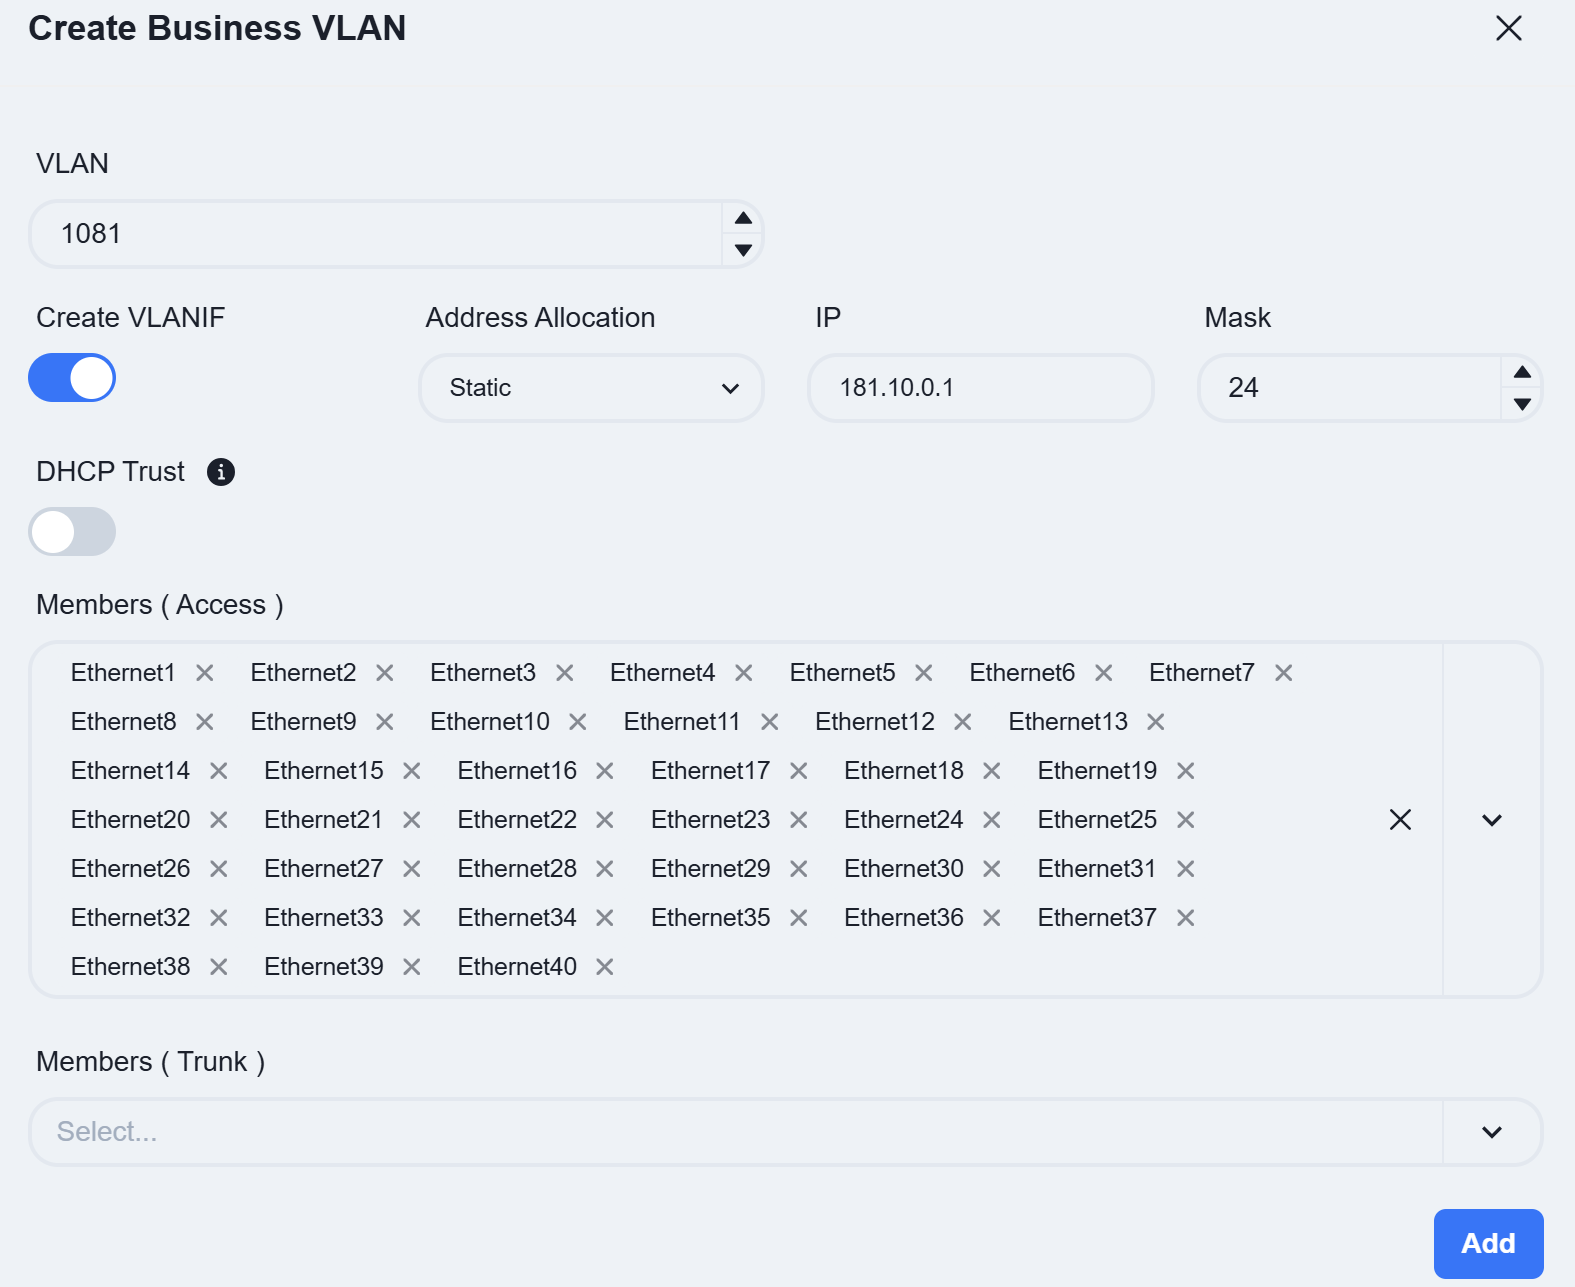
Task: Click the IP address input field
Action: (x=981, y=388)
